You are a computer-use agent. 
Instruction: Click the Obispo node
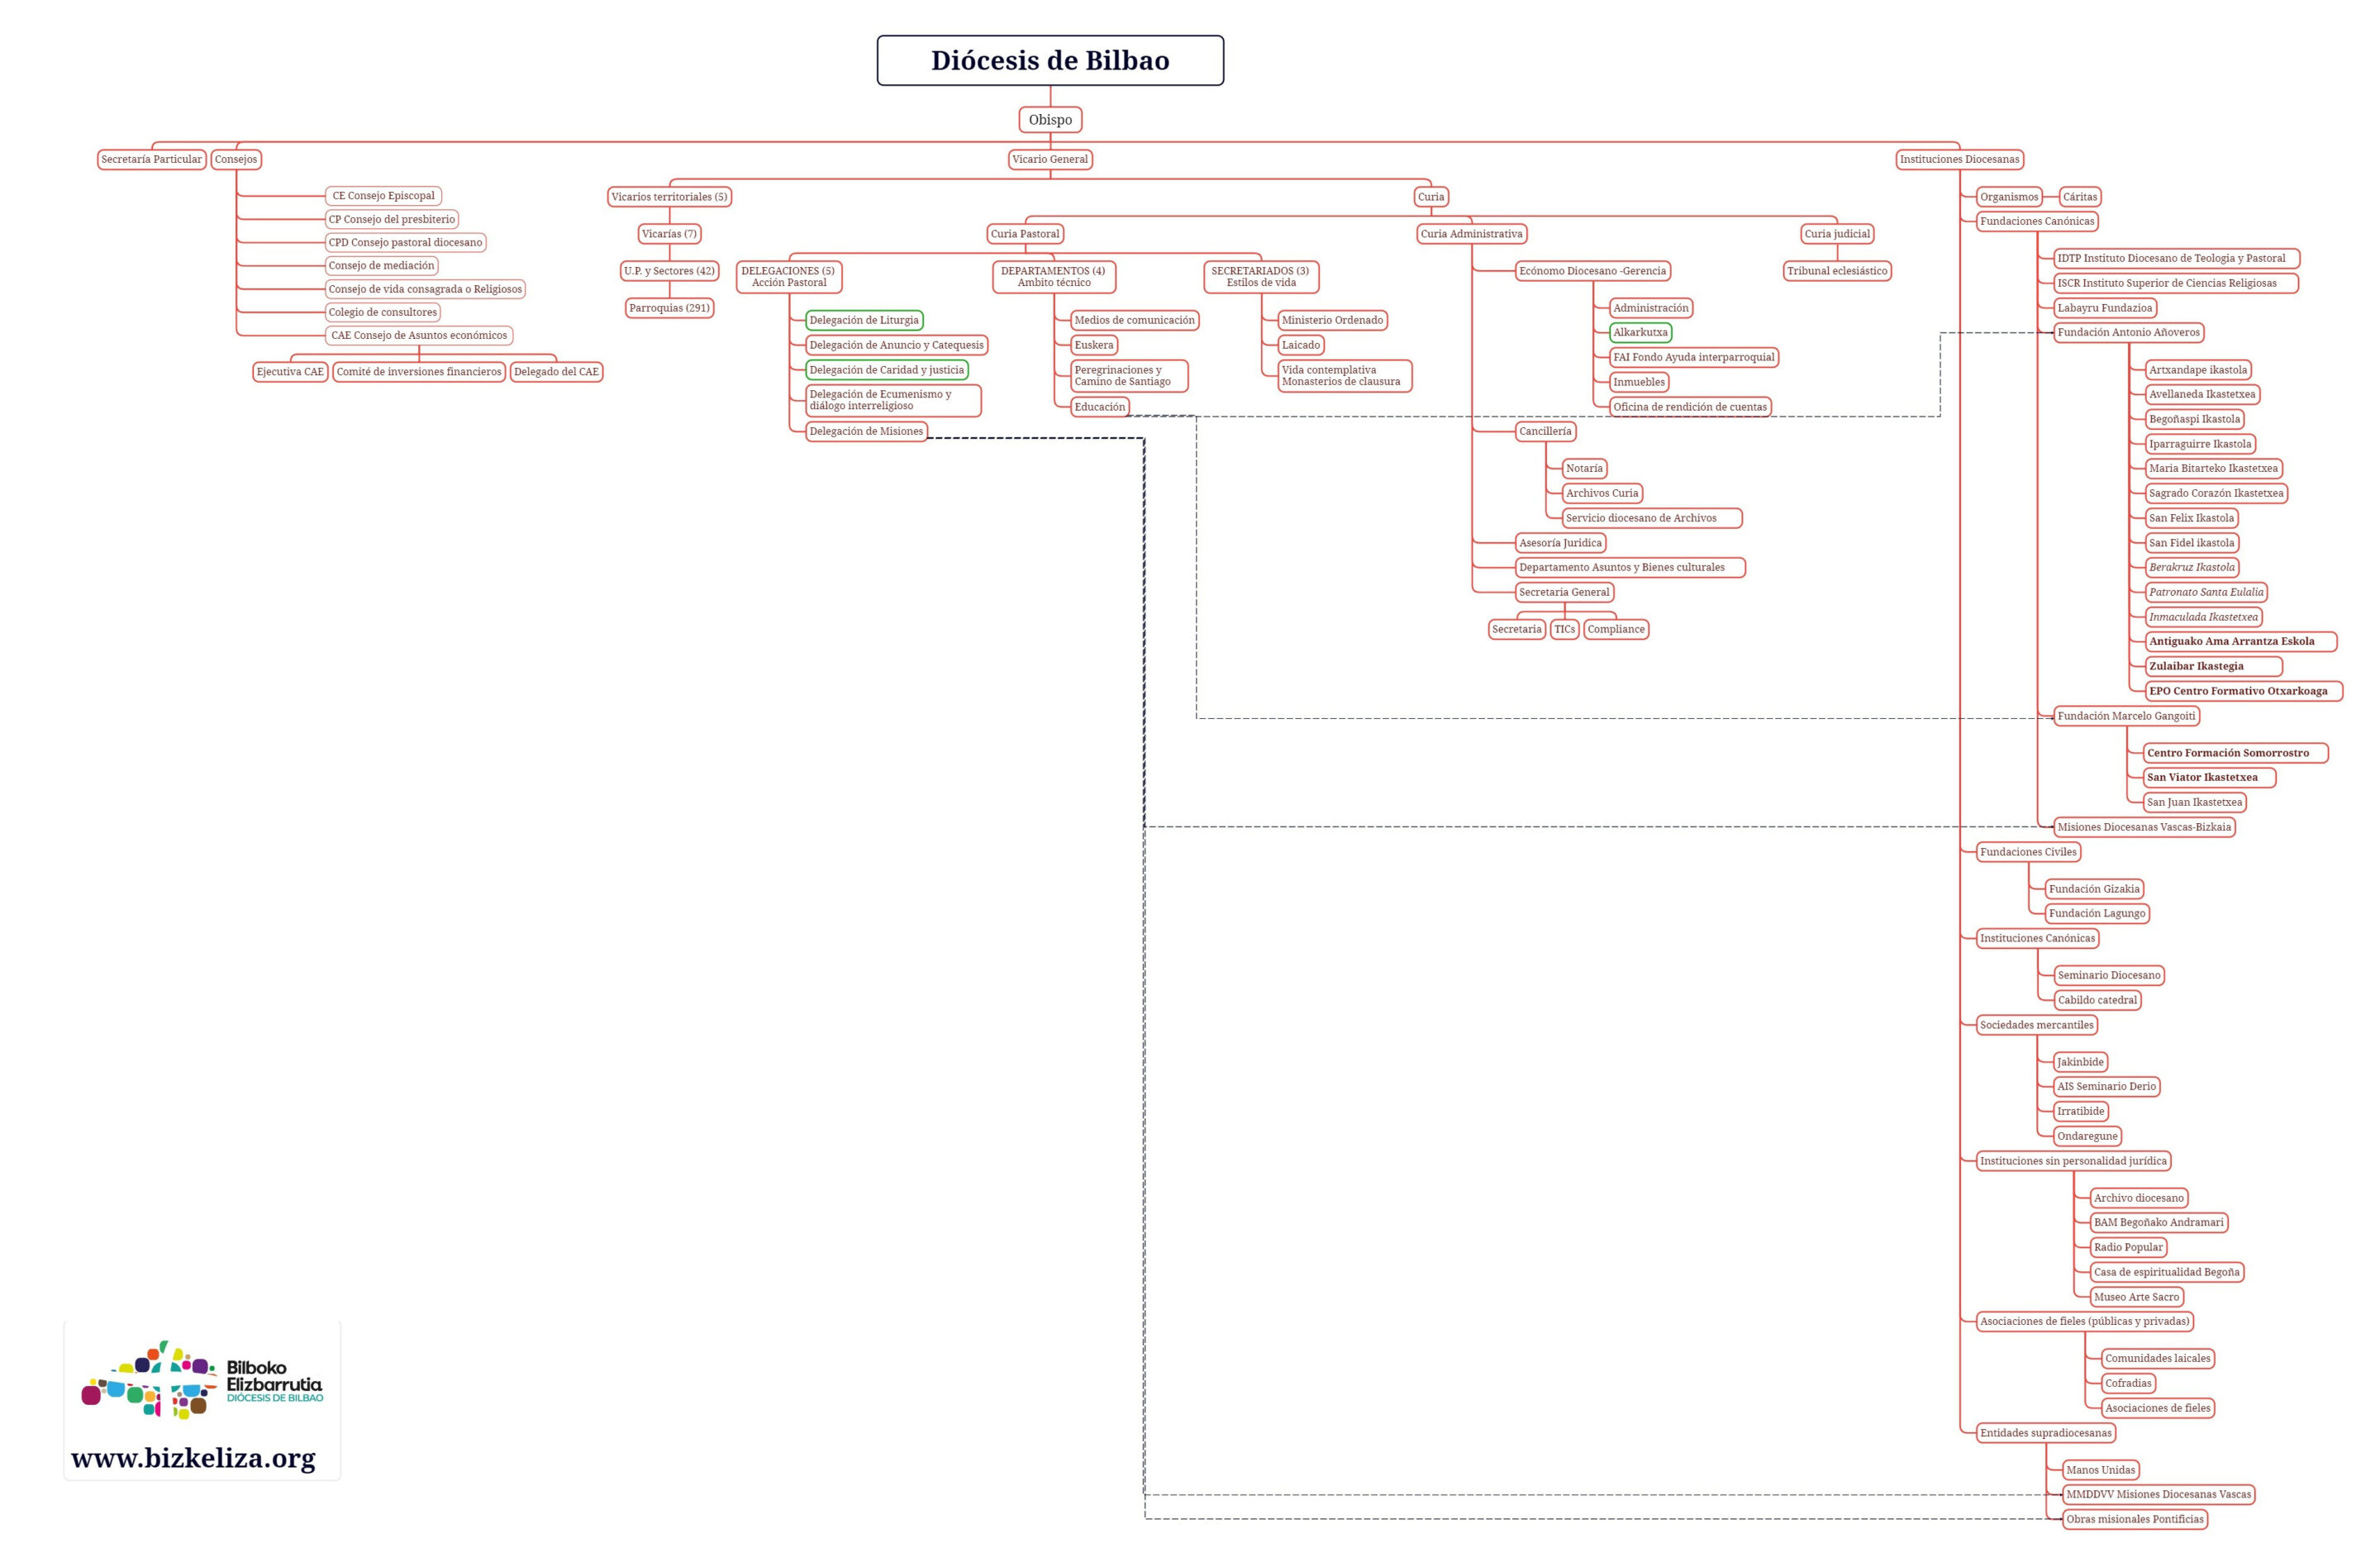1050,120
